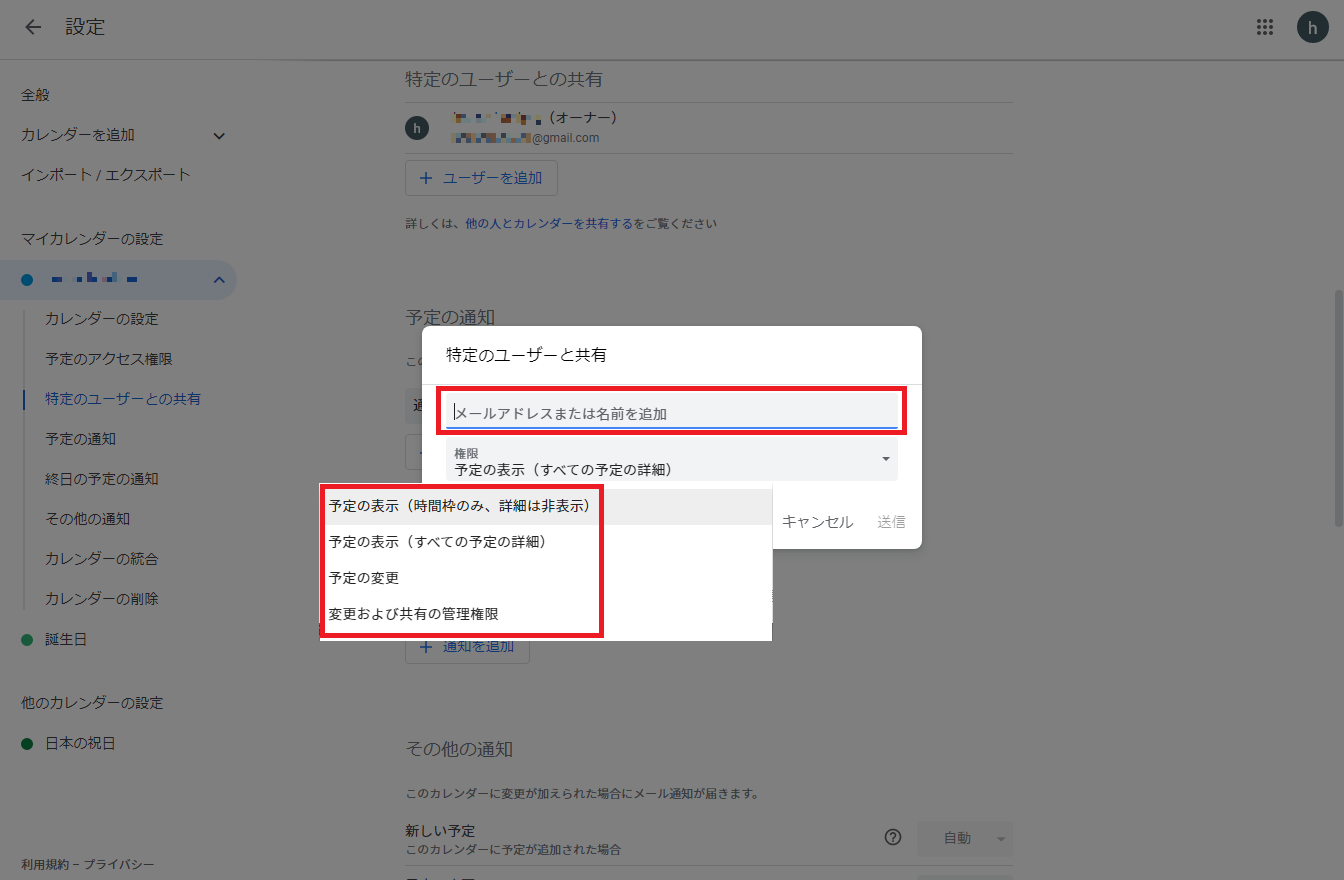1344x880 pixels.
Task: Click the green dot beside 誕生日 calendar
Action: point(27,639)
